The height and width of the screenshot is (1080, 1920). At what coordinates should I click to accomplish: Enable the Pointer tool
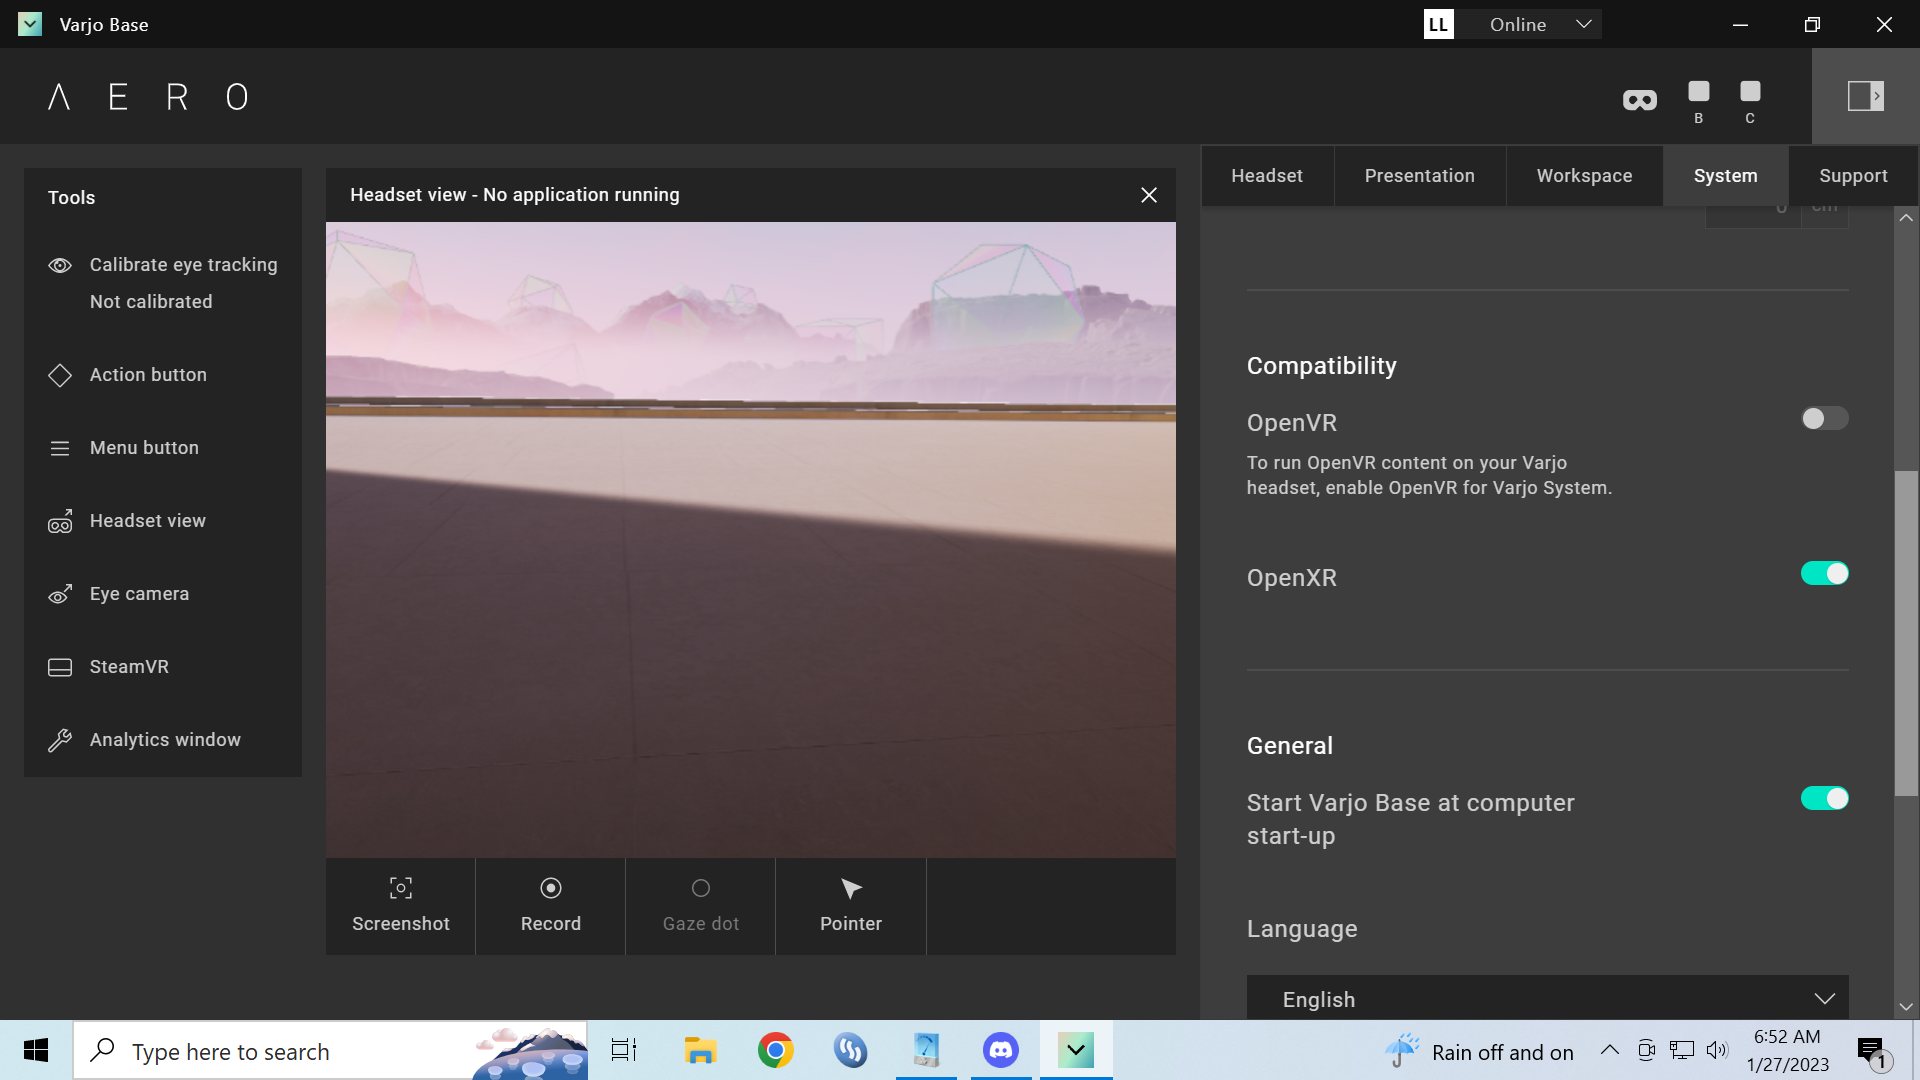coord(850,906)
